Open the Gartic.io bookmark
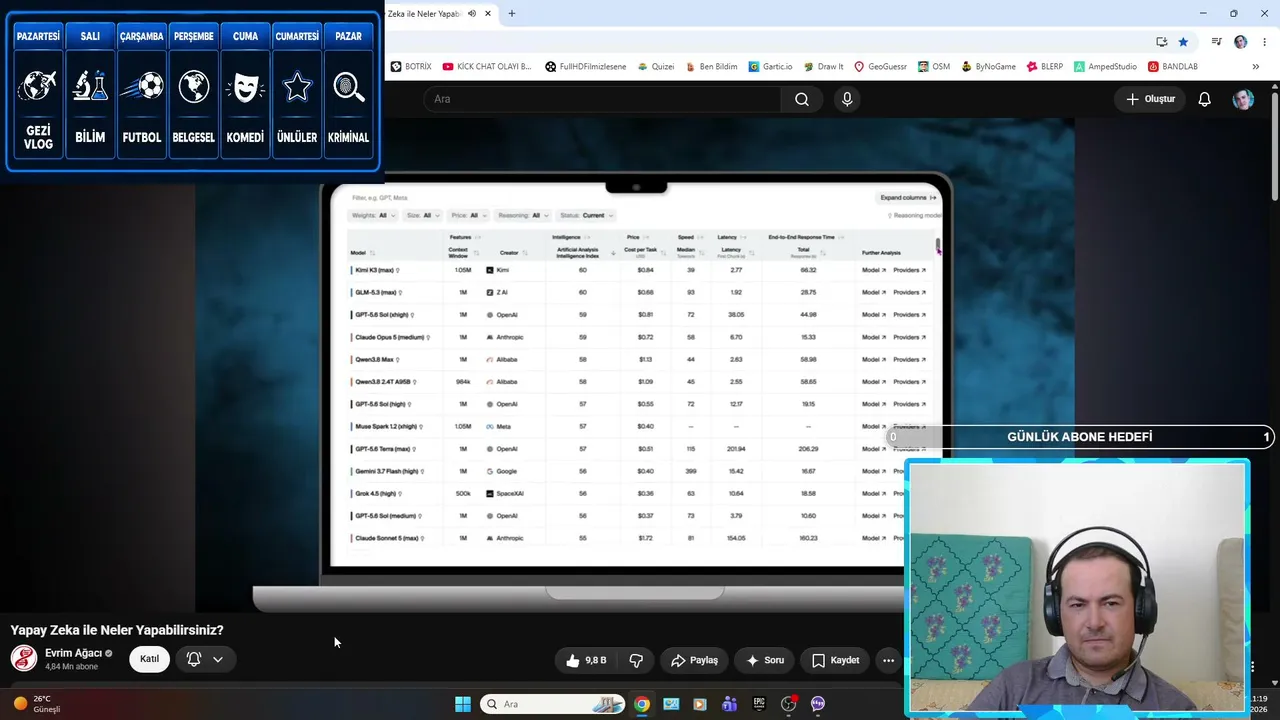 tap(770, 67)
